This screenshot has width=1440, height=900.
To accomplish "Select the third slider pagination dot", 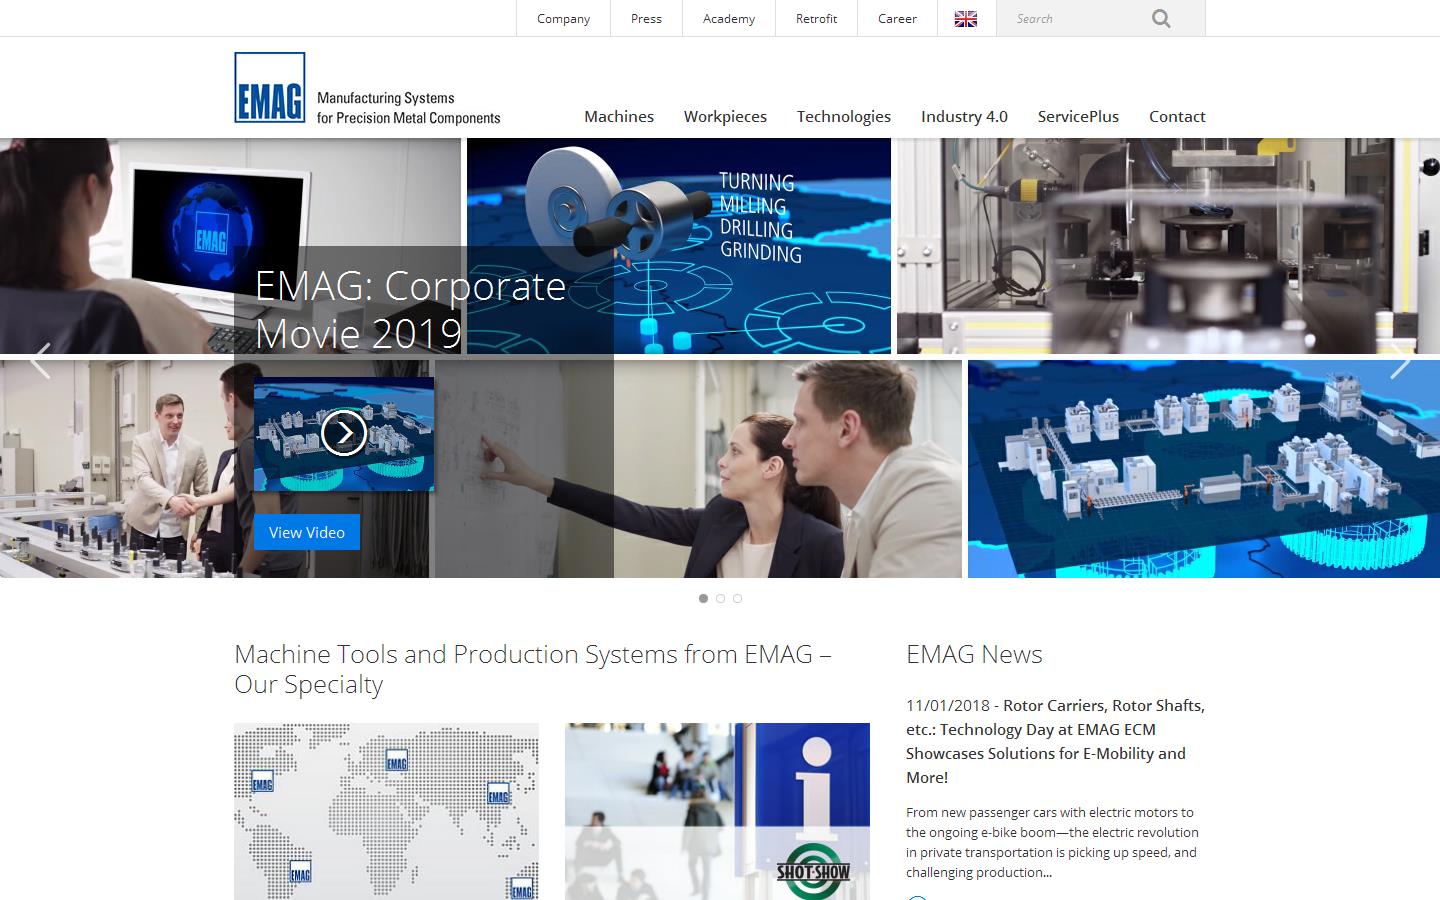I will coord(737,598).
